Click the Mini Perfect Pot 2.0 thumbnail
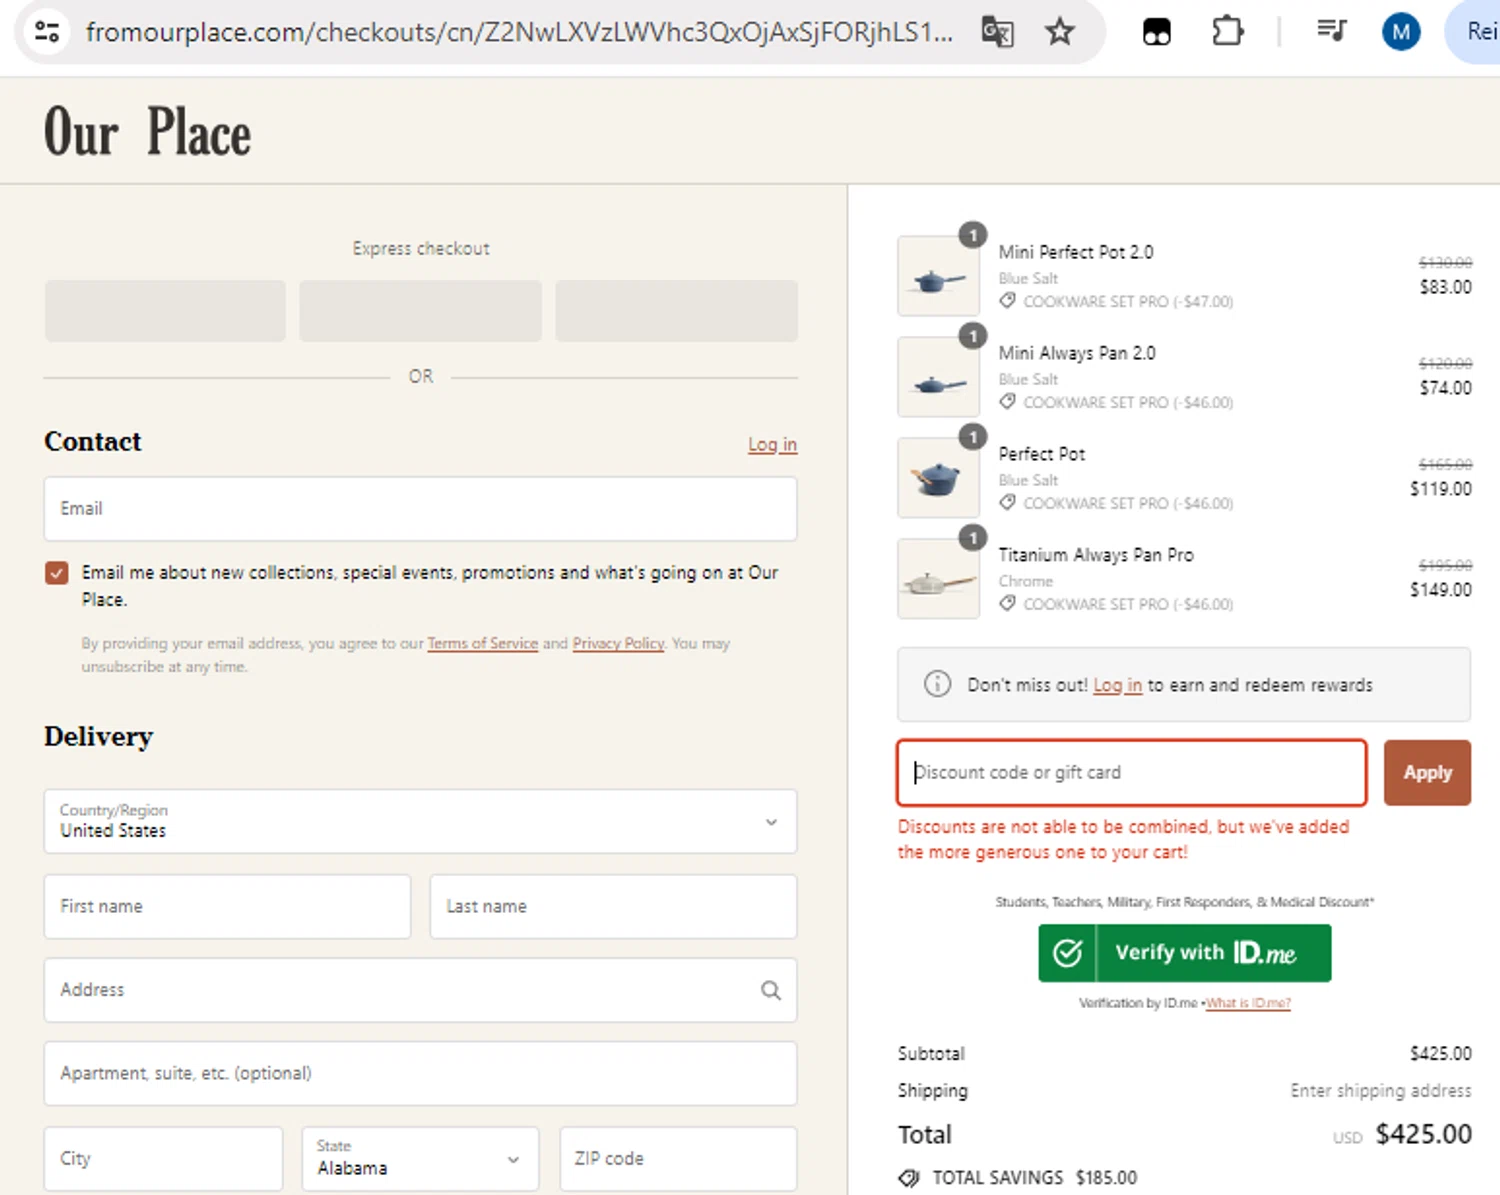The height and width of the screenshot is (1195, 1500). [x=938, y=276]
